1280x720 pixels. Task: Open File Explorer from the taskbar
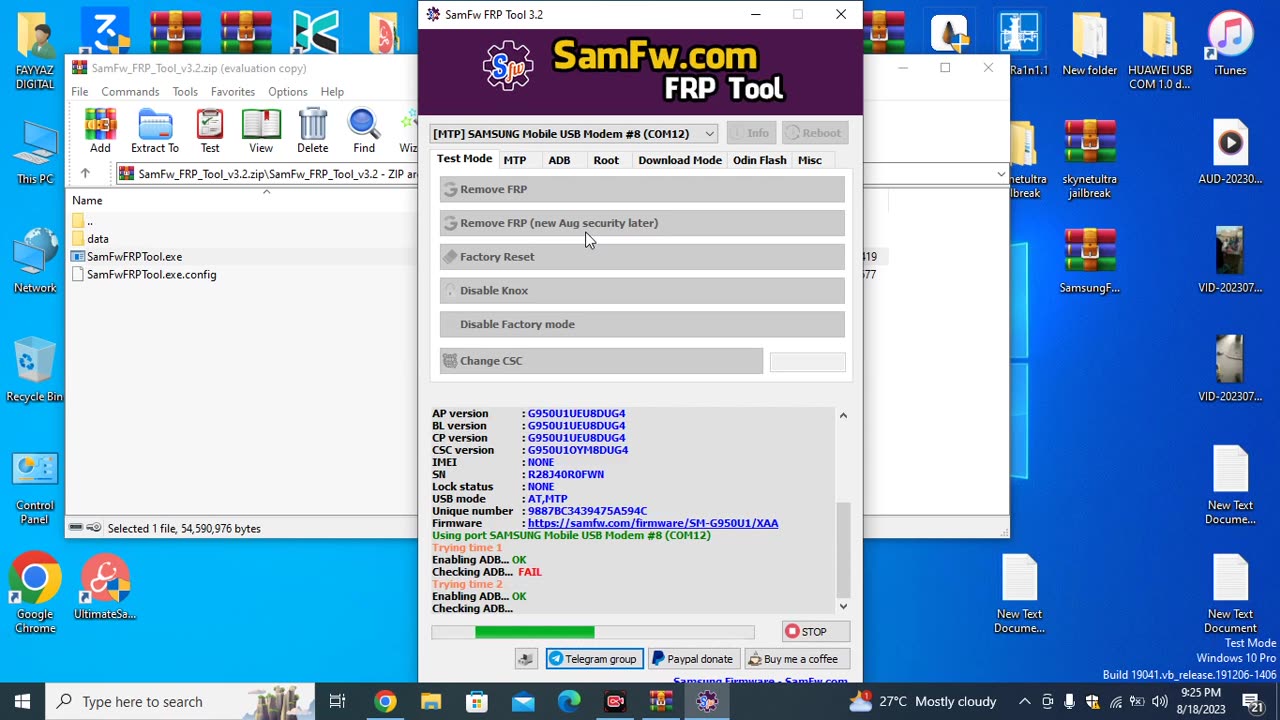point(431,702)
